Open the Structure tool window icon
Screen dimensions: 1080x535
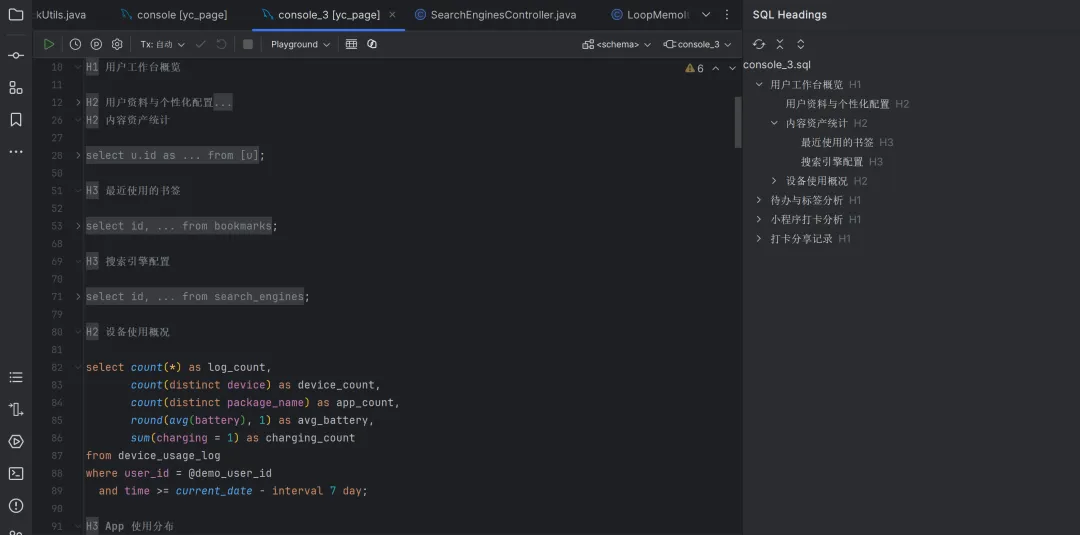click(16, 87)
